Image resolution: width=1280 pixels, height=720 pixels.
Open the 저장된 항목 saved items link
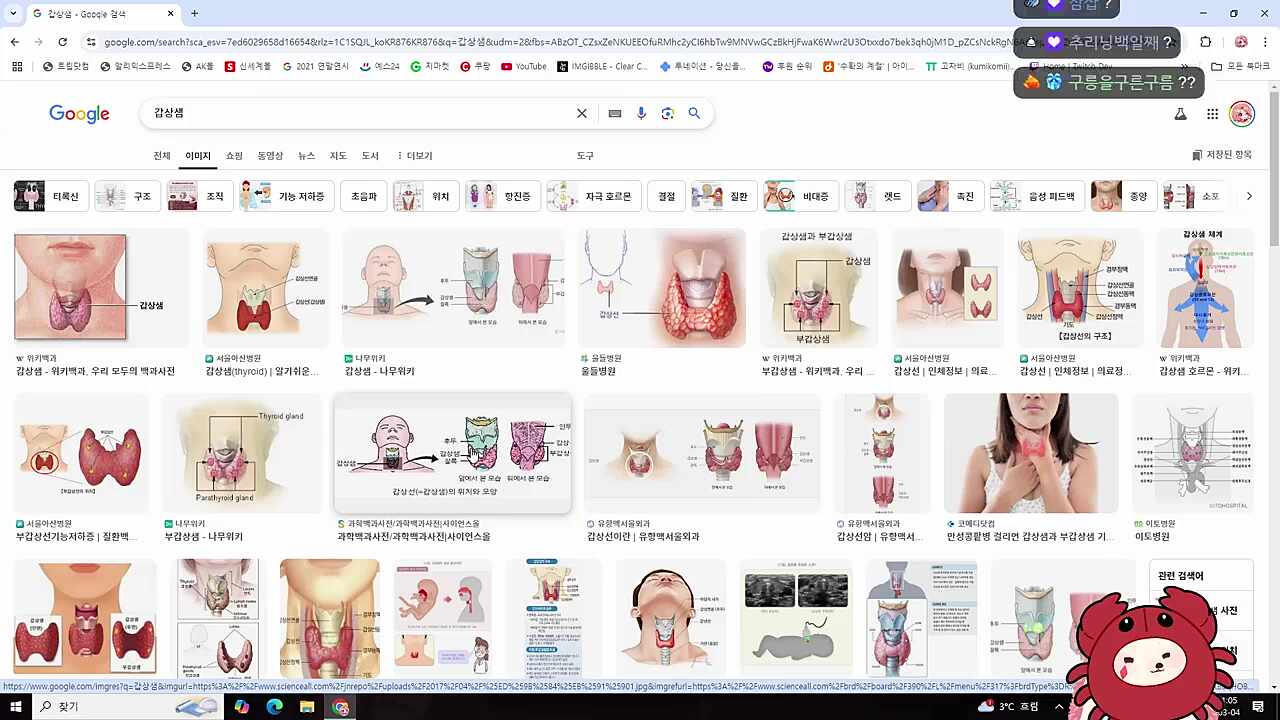(1222, 155)
